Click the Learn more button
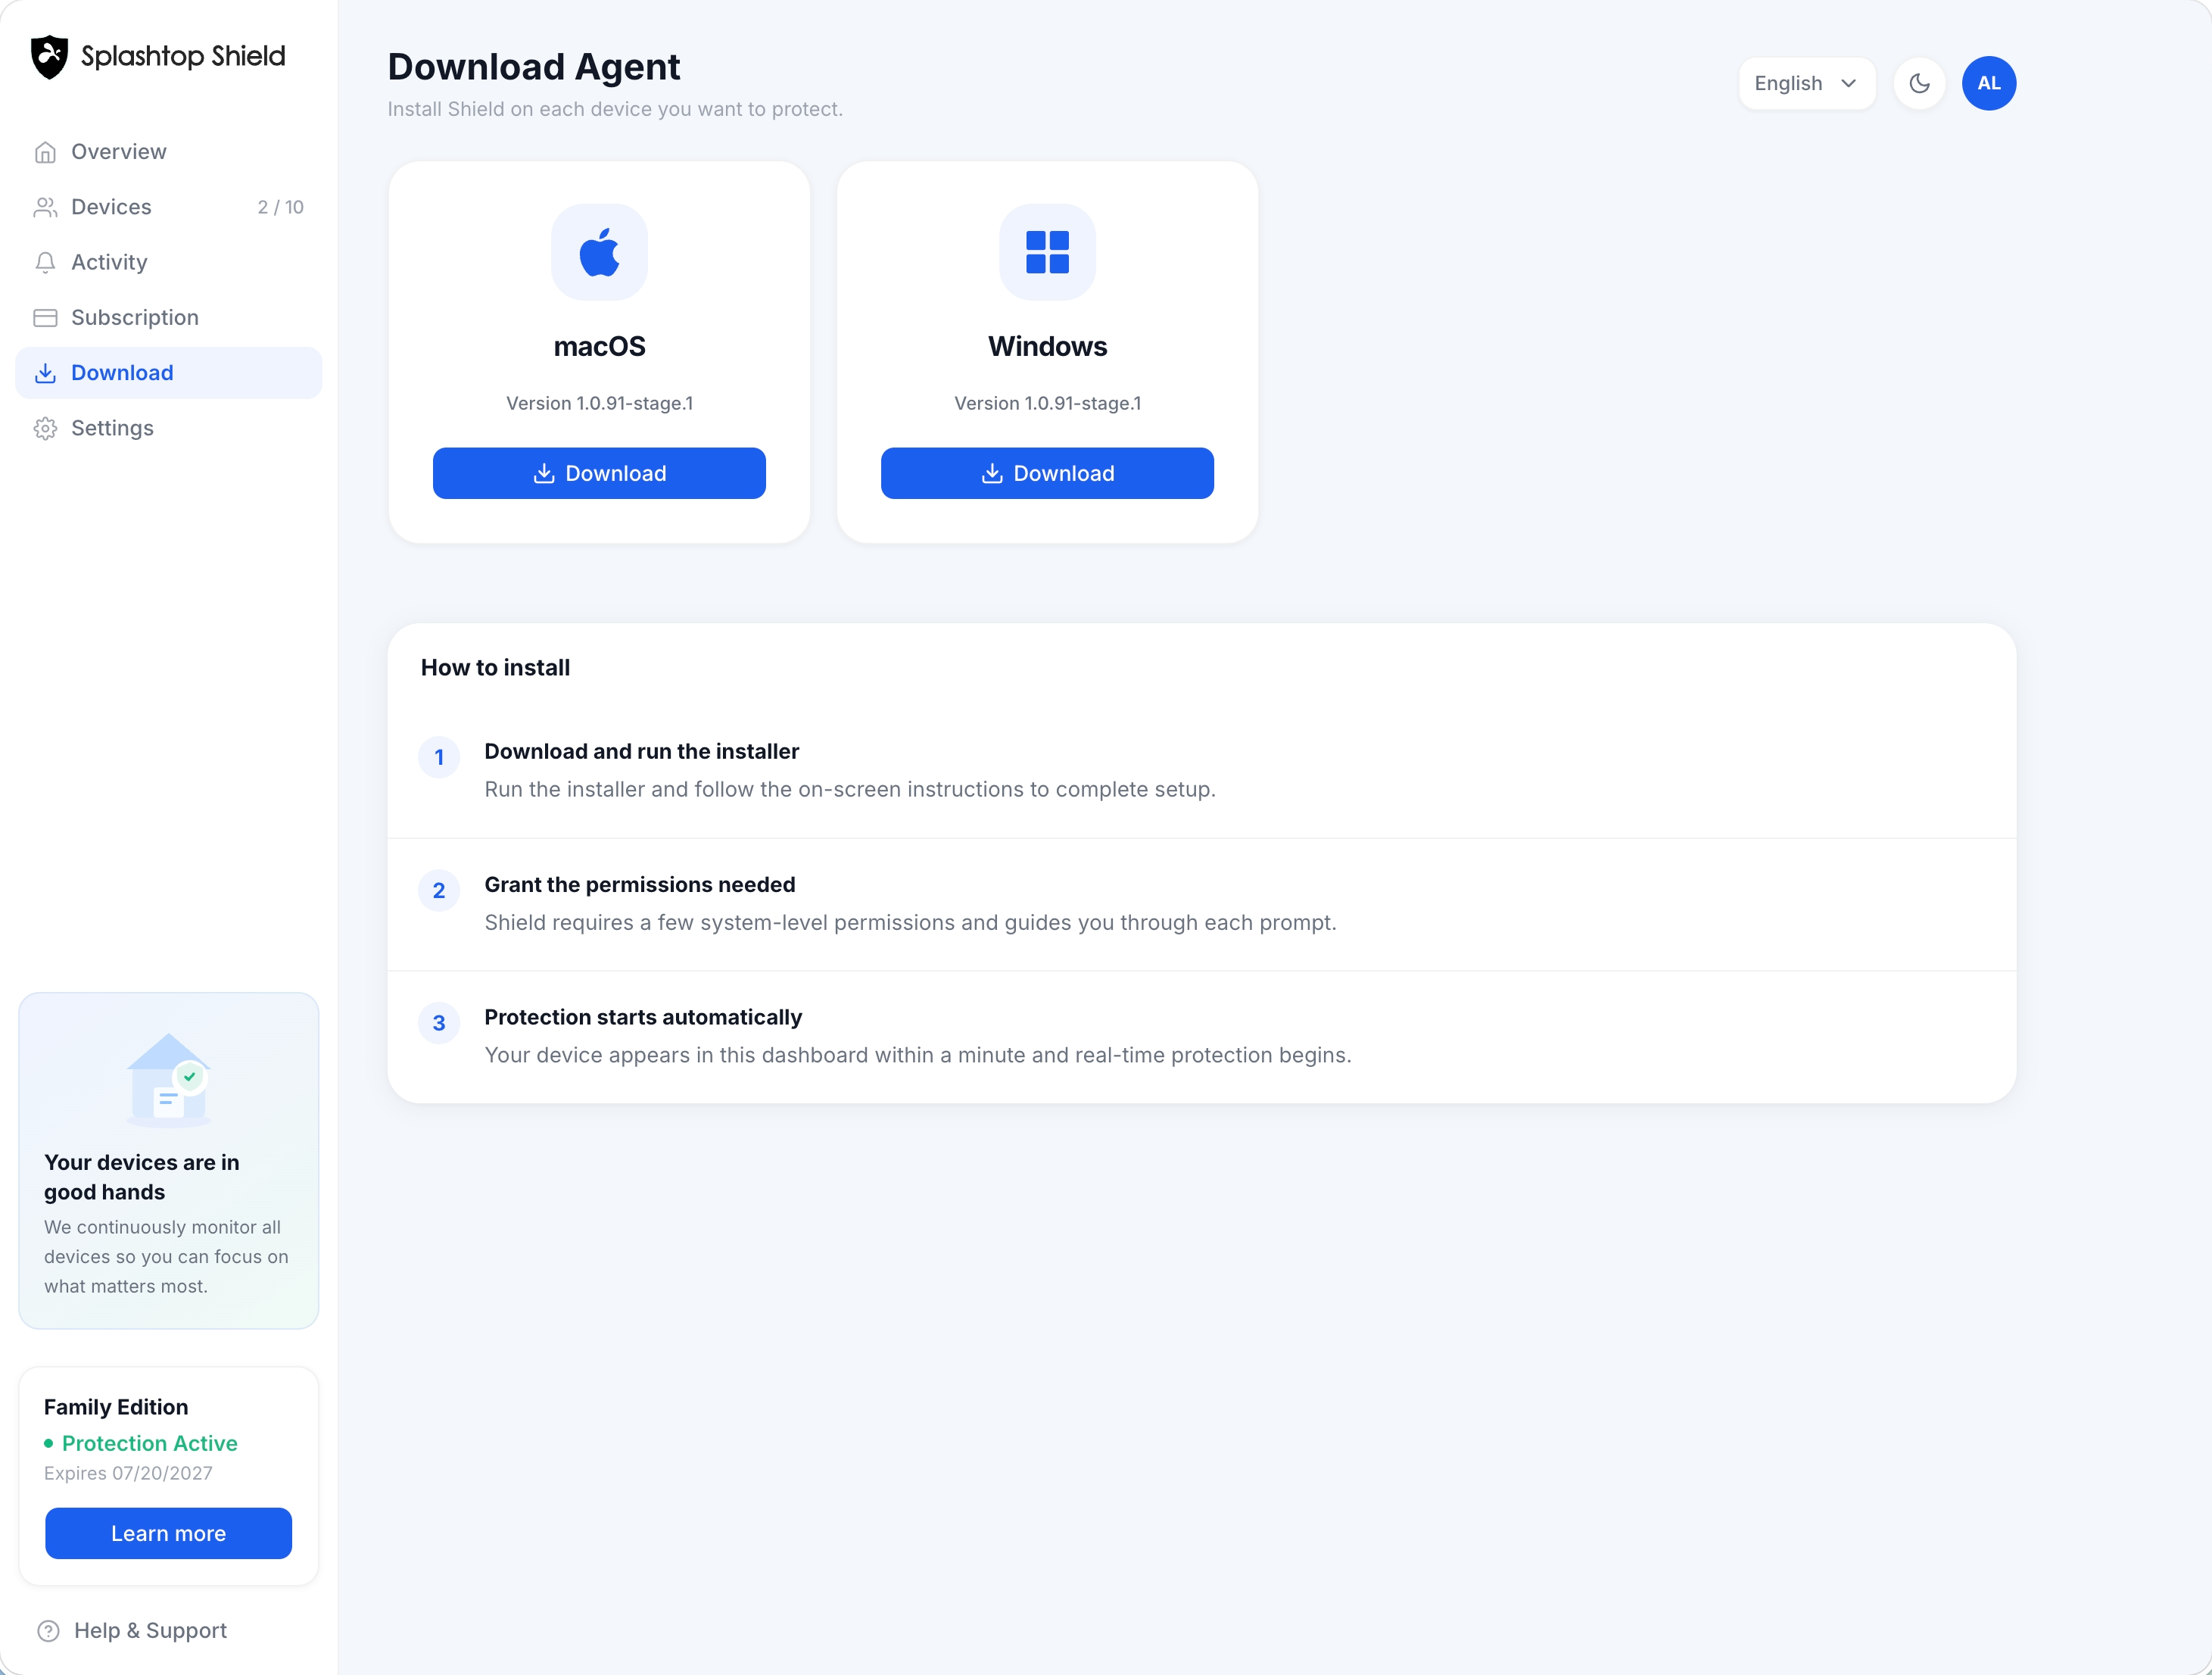This screenshot has width=2212, height=1675. pyautogui.click(x=168, y=1533)
